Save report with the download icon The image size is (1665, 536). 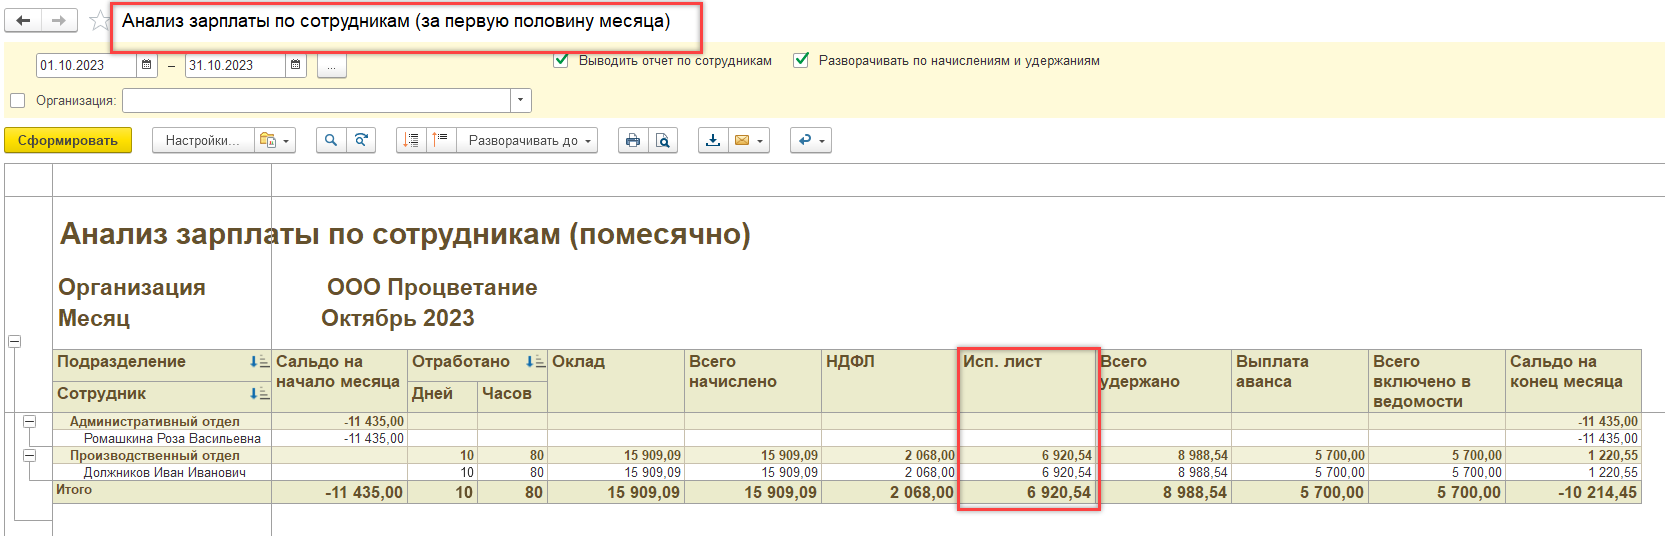(713, 140)
